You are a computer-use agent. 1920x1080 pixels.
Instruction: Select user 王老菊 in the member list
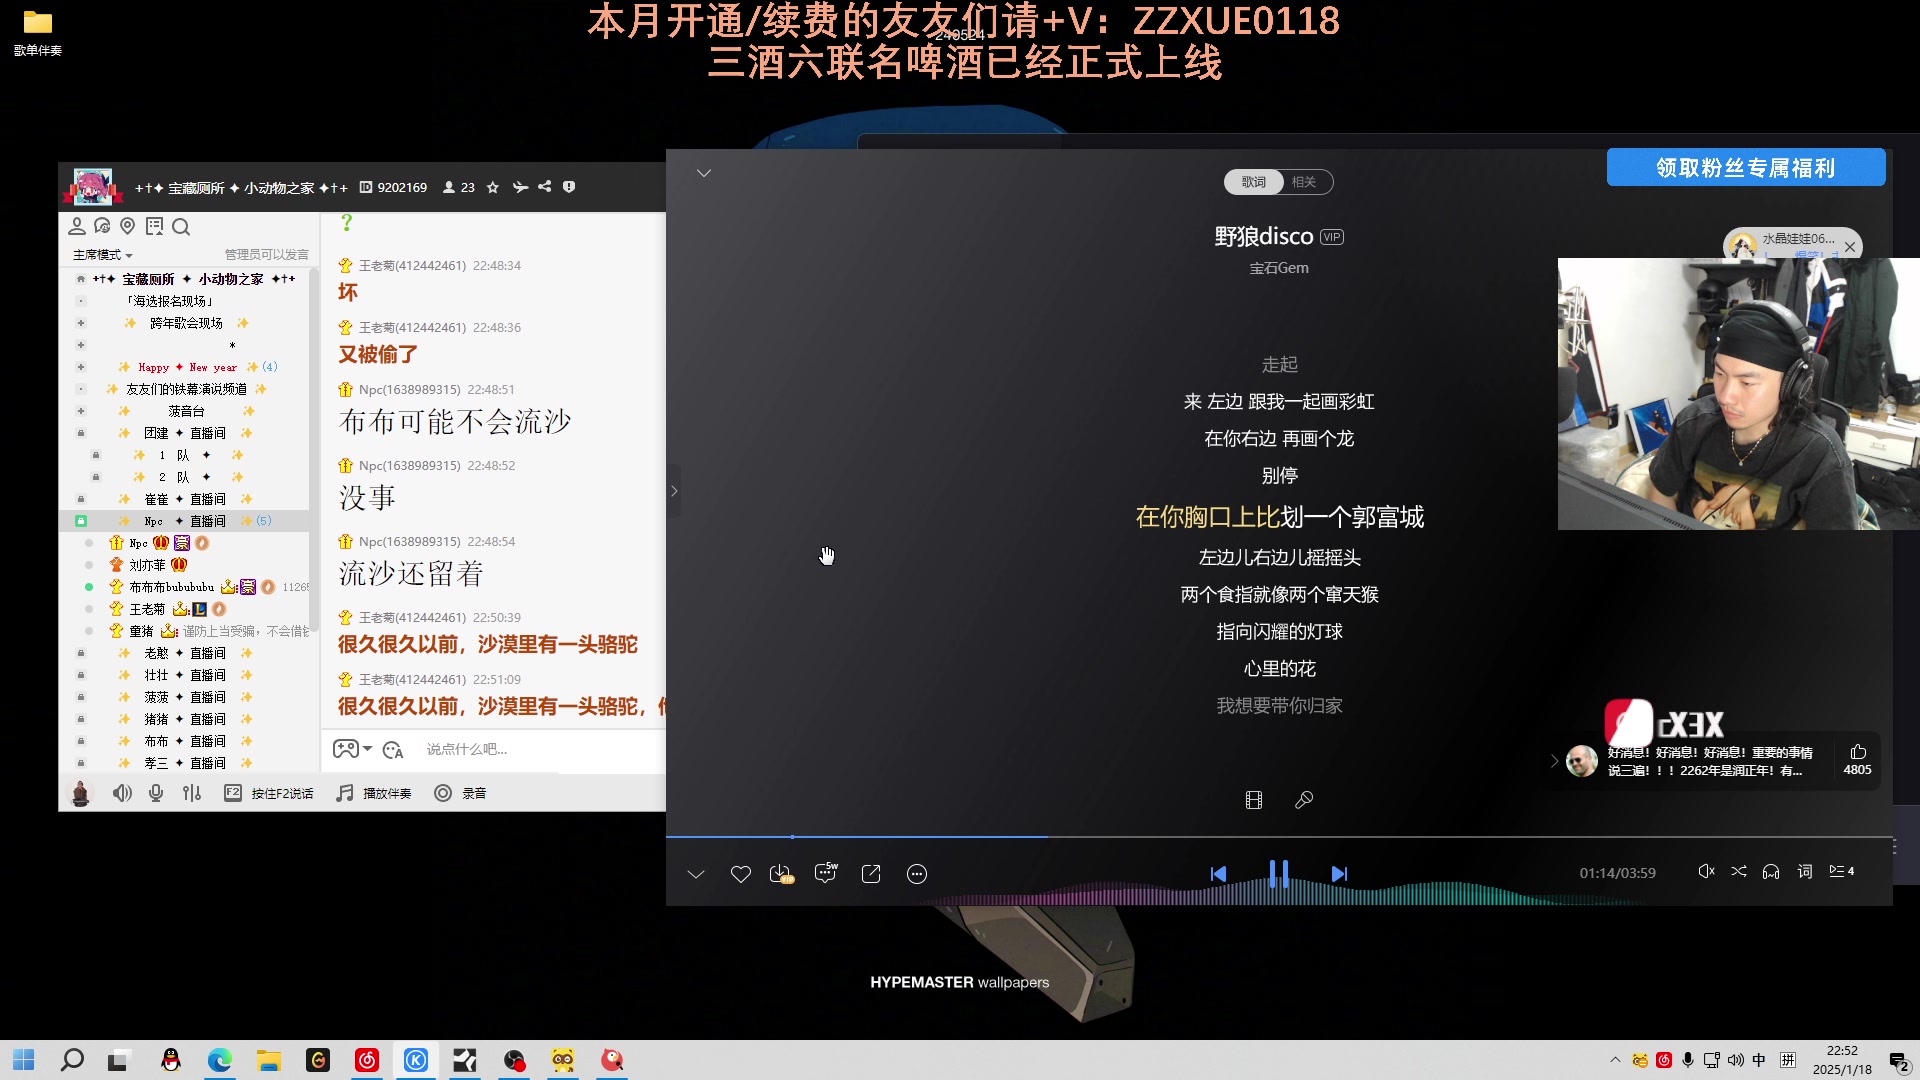[x=147, y=609]
